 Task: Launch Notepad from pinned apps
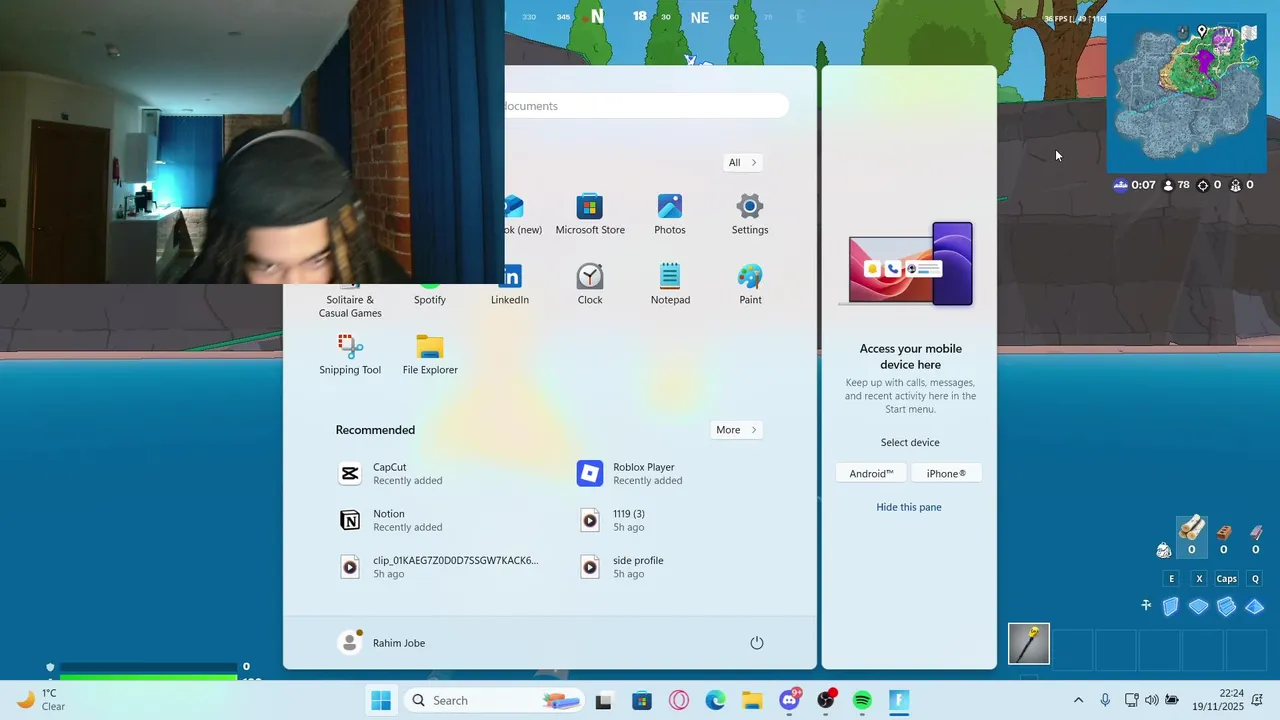670,285
